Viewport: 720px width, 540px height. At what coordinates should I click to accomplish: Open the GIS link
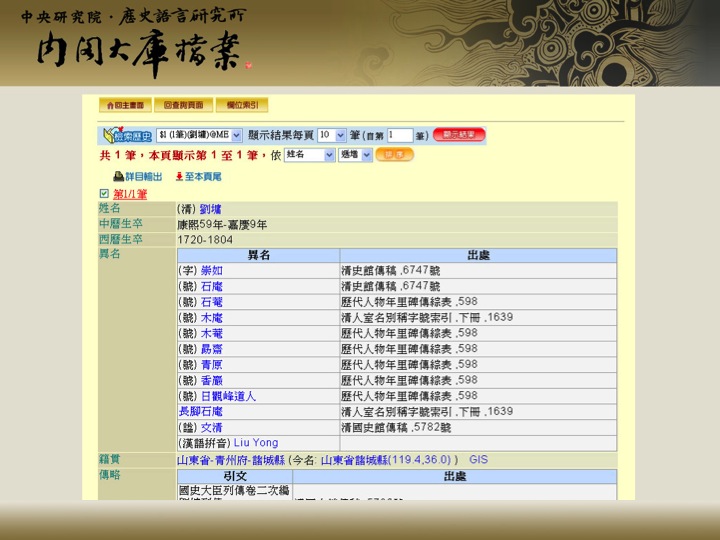point(478,460)
